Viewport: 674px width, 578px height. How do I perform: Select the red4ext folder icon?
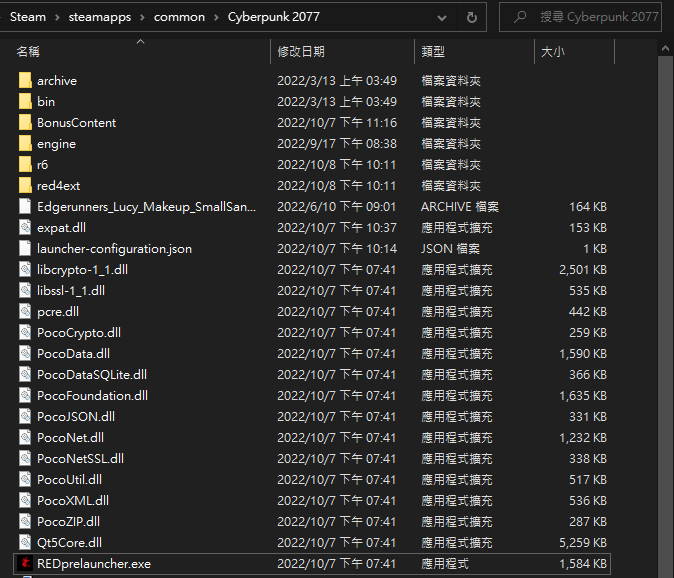[25, 186]
